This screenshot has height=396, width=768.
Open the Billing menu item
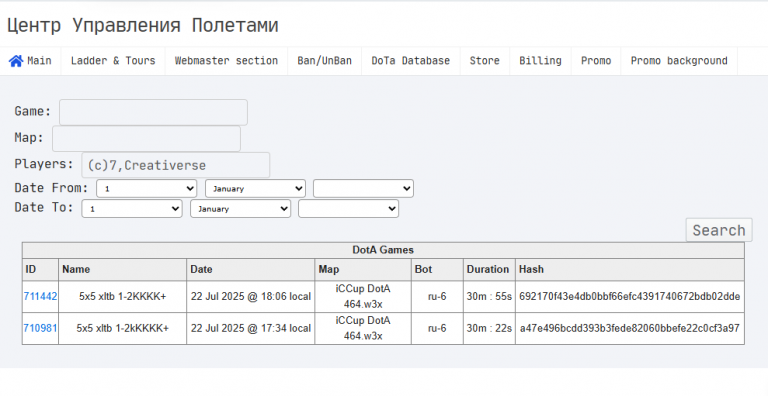click(540, 61)
